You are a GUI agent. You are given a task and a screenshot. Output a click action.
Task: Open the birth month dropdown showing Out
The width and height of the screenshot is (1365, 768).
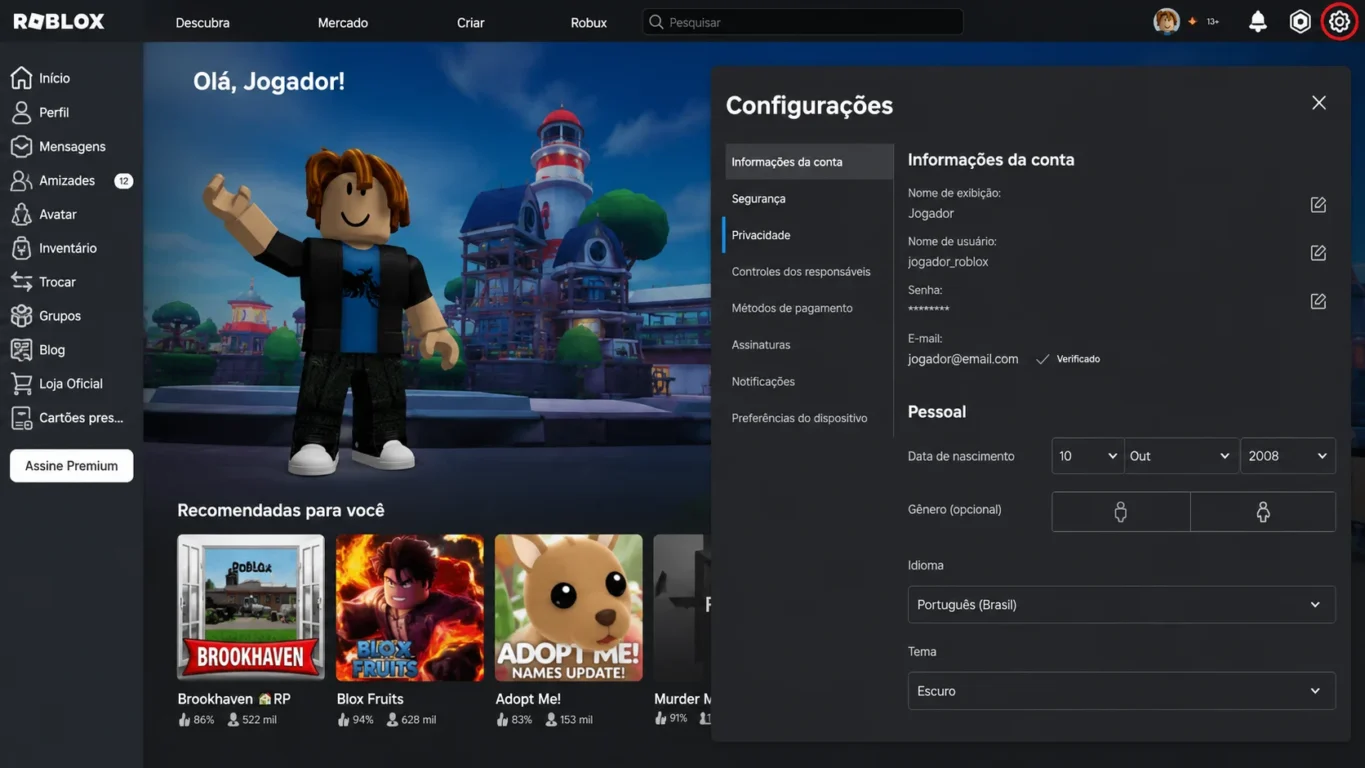[1180, 456]
